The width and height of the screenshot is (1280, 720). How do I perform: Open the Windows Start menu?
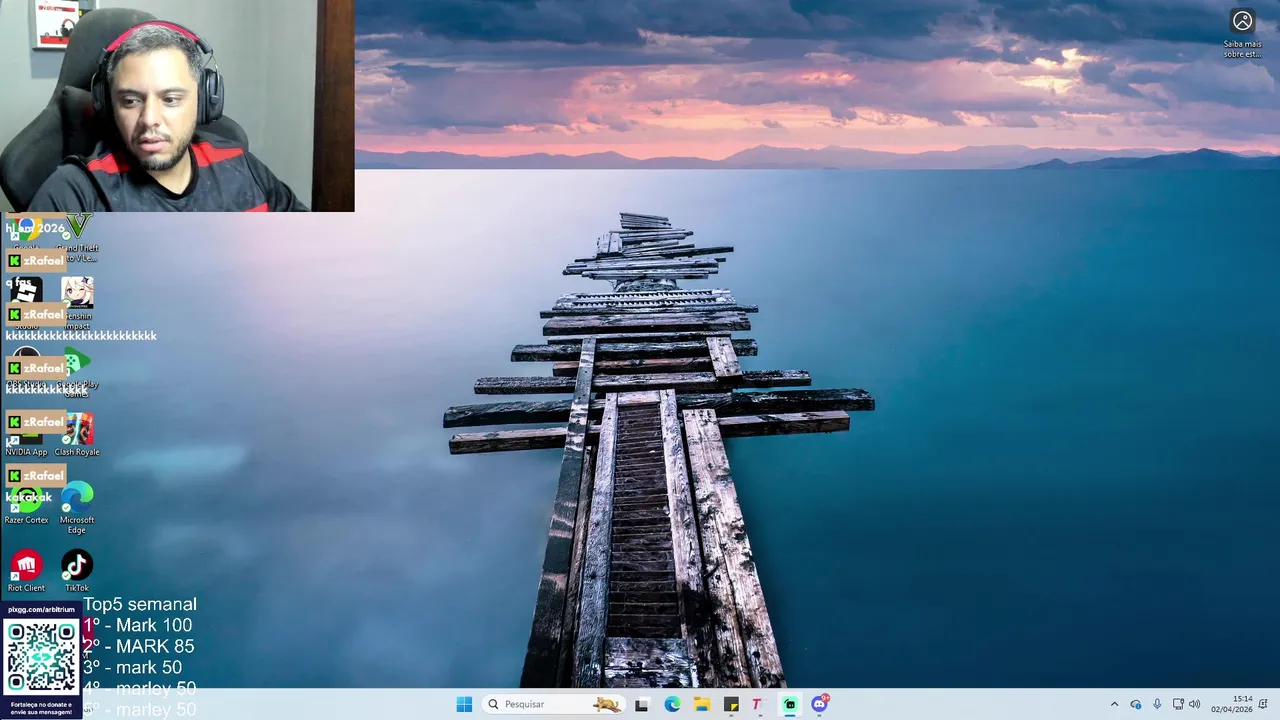pos(464,704)
